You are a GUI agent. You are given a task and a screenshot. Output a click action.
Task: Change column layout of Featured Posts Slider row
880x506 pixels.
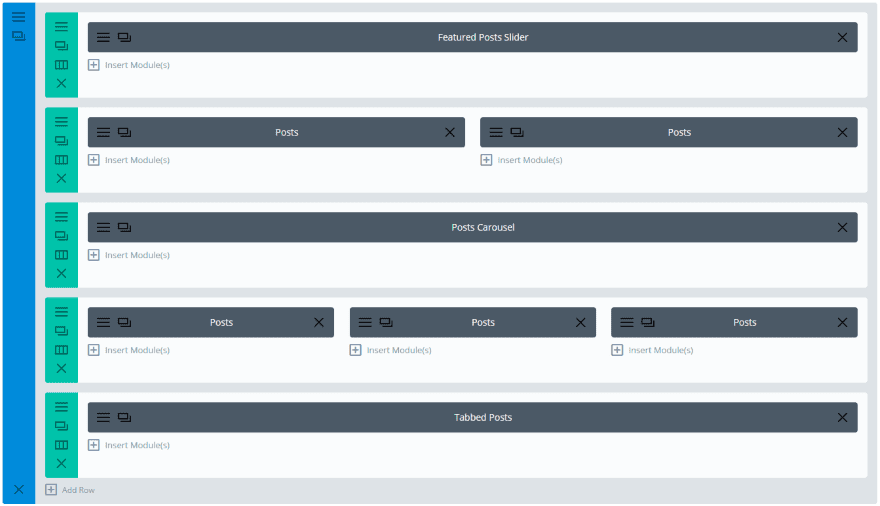61,65
